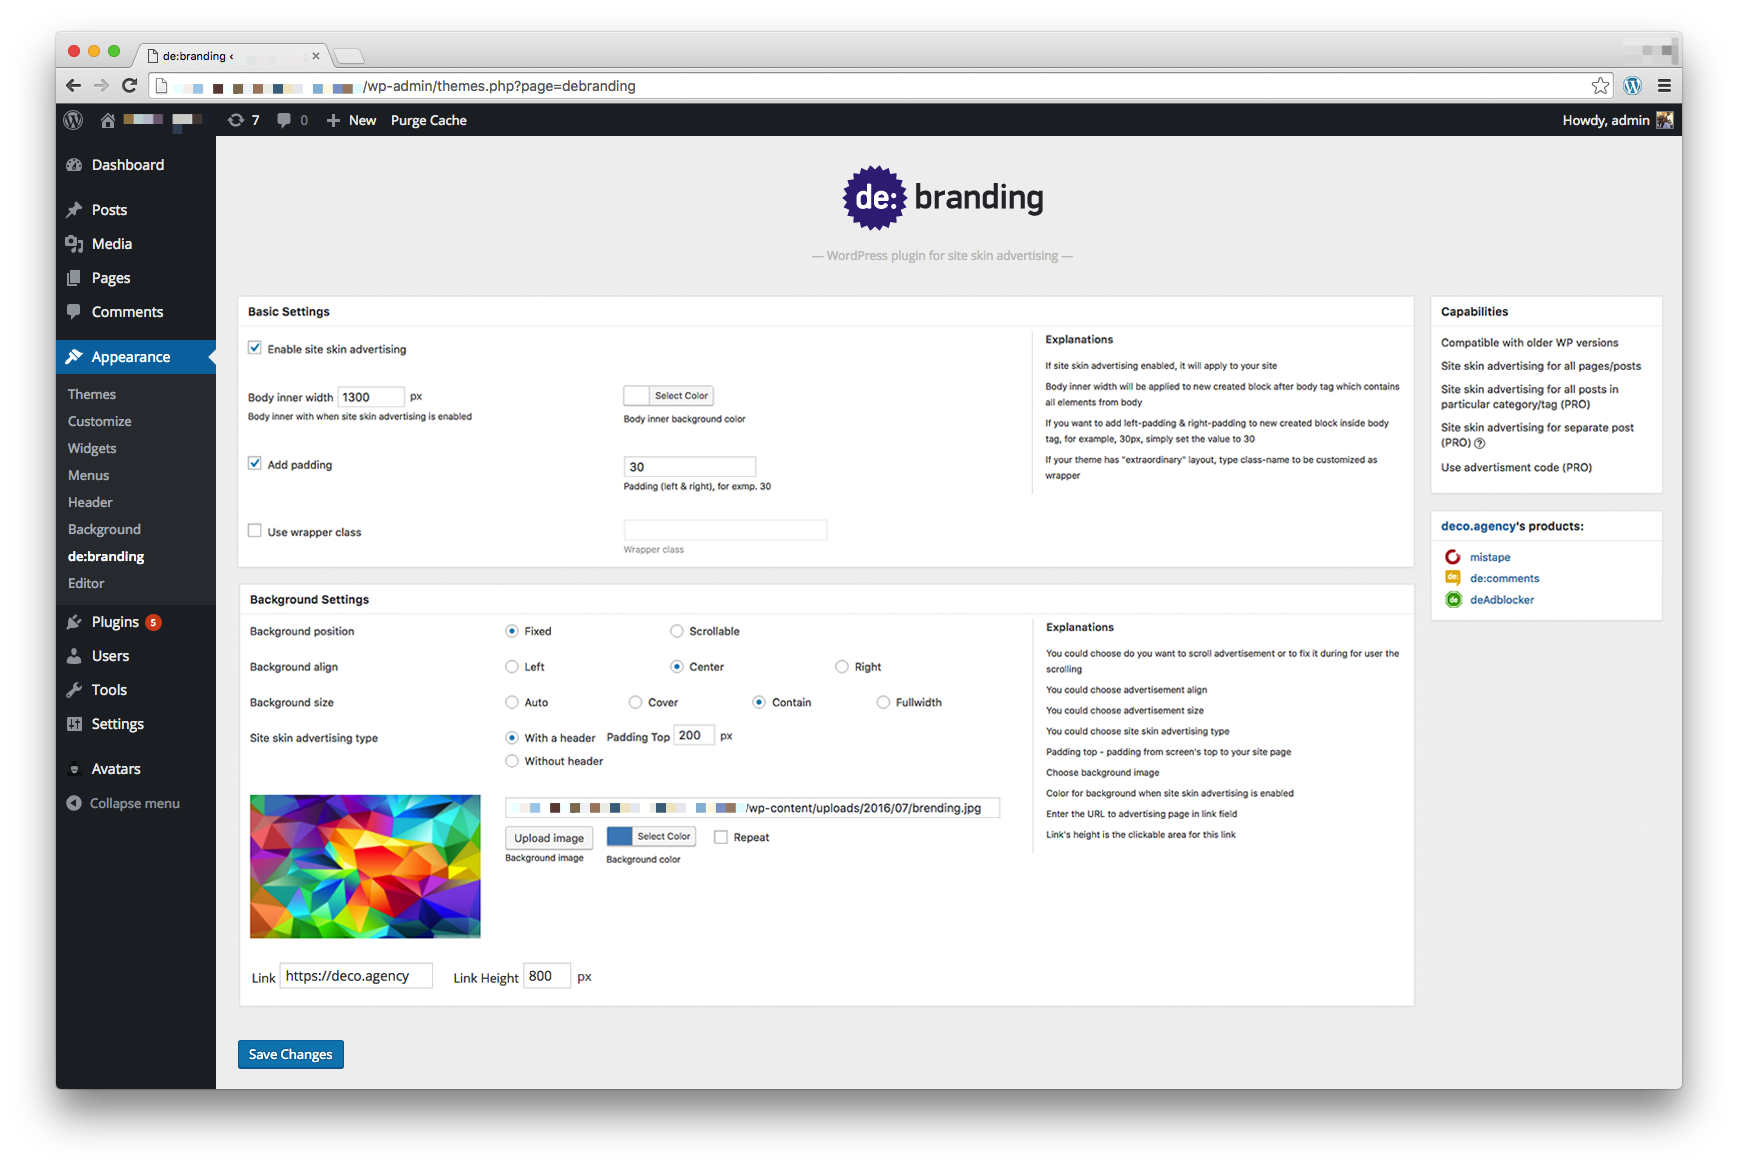
Task: Click the mistape product icon
Action: [1453, 557]
